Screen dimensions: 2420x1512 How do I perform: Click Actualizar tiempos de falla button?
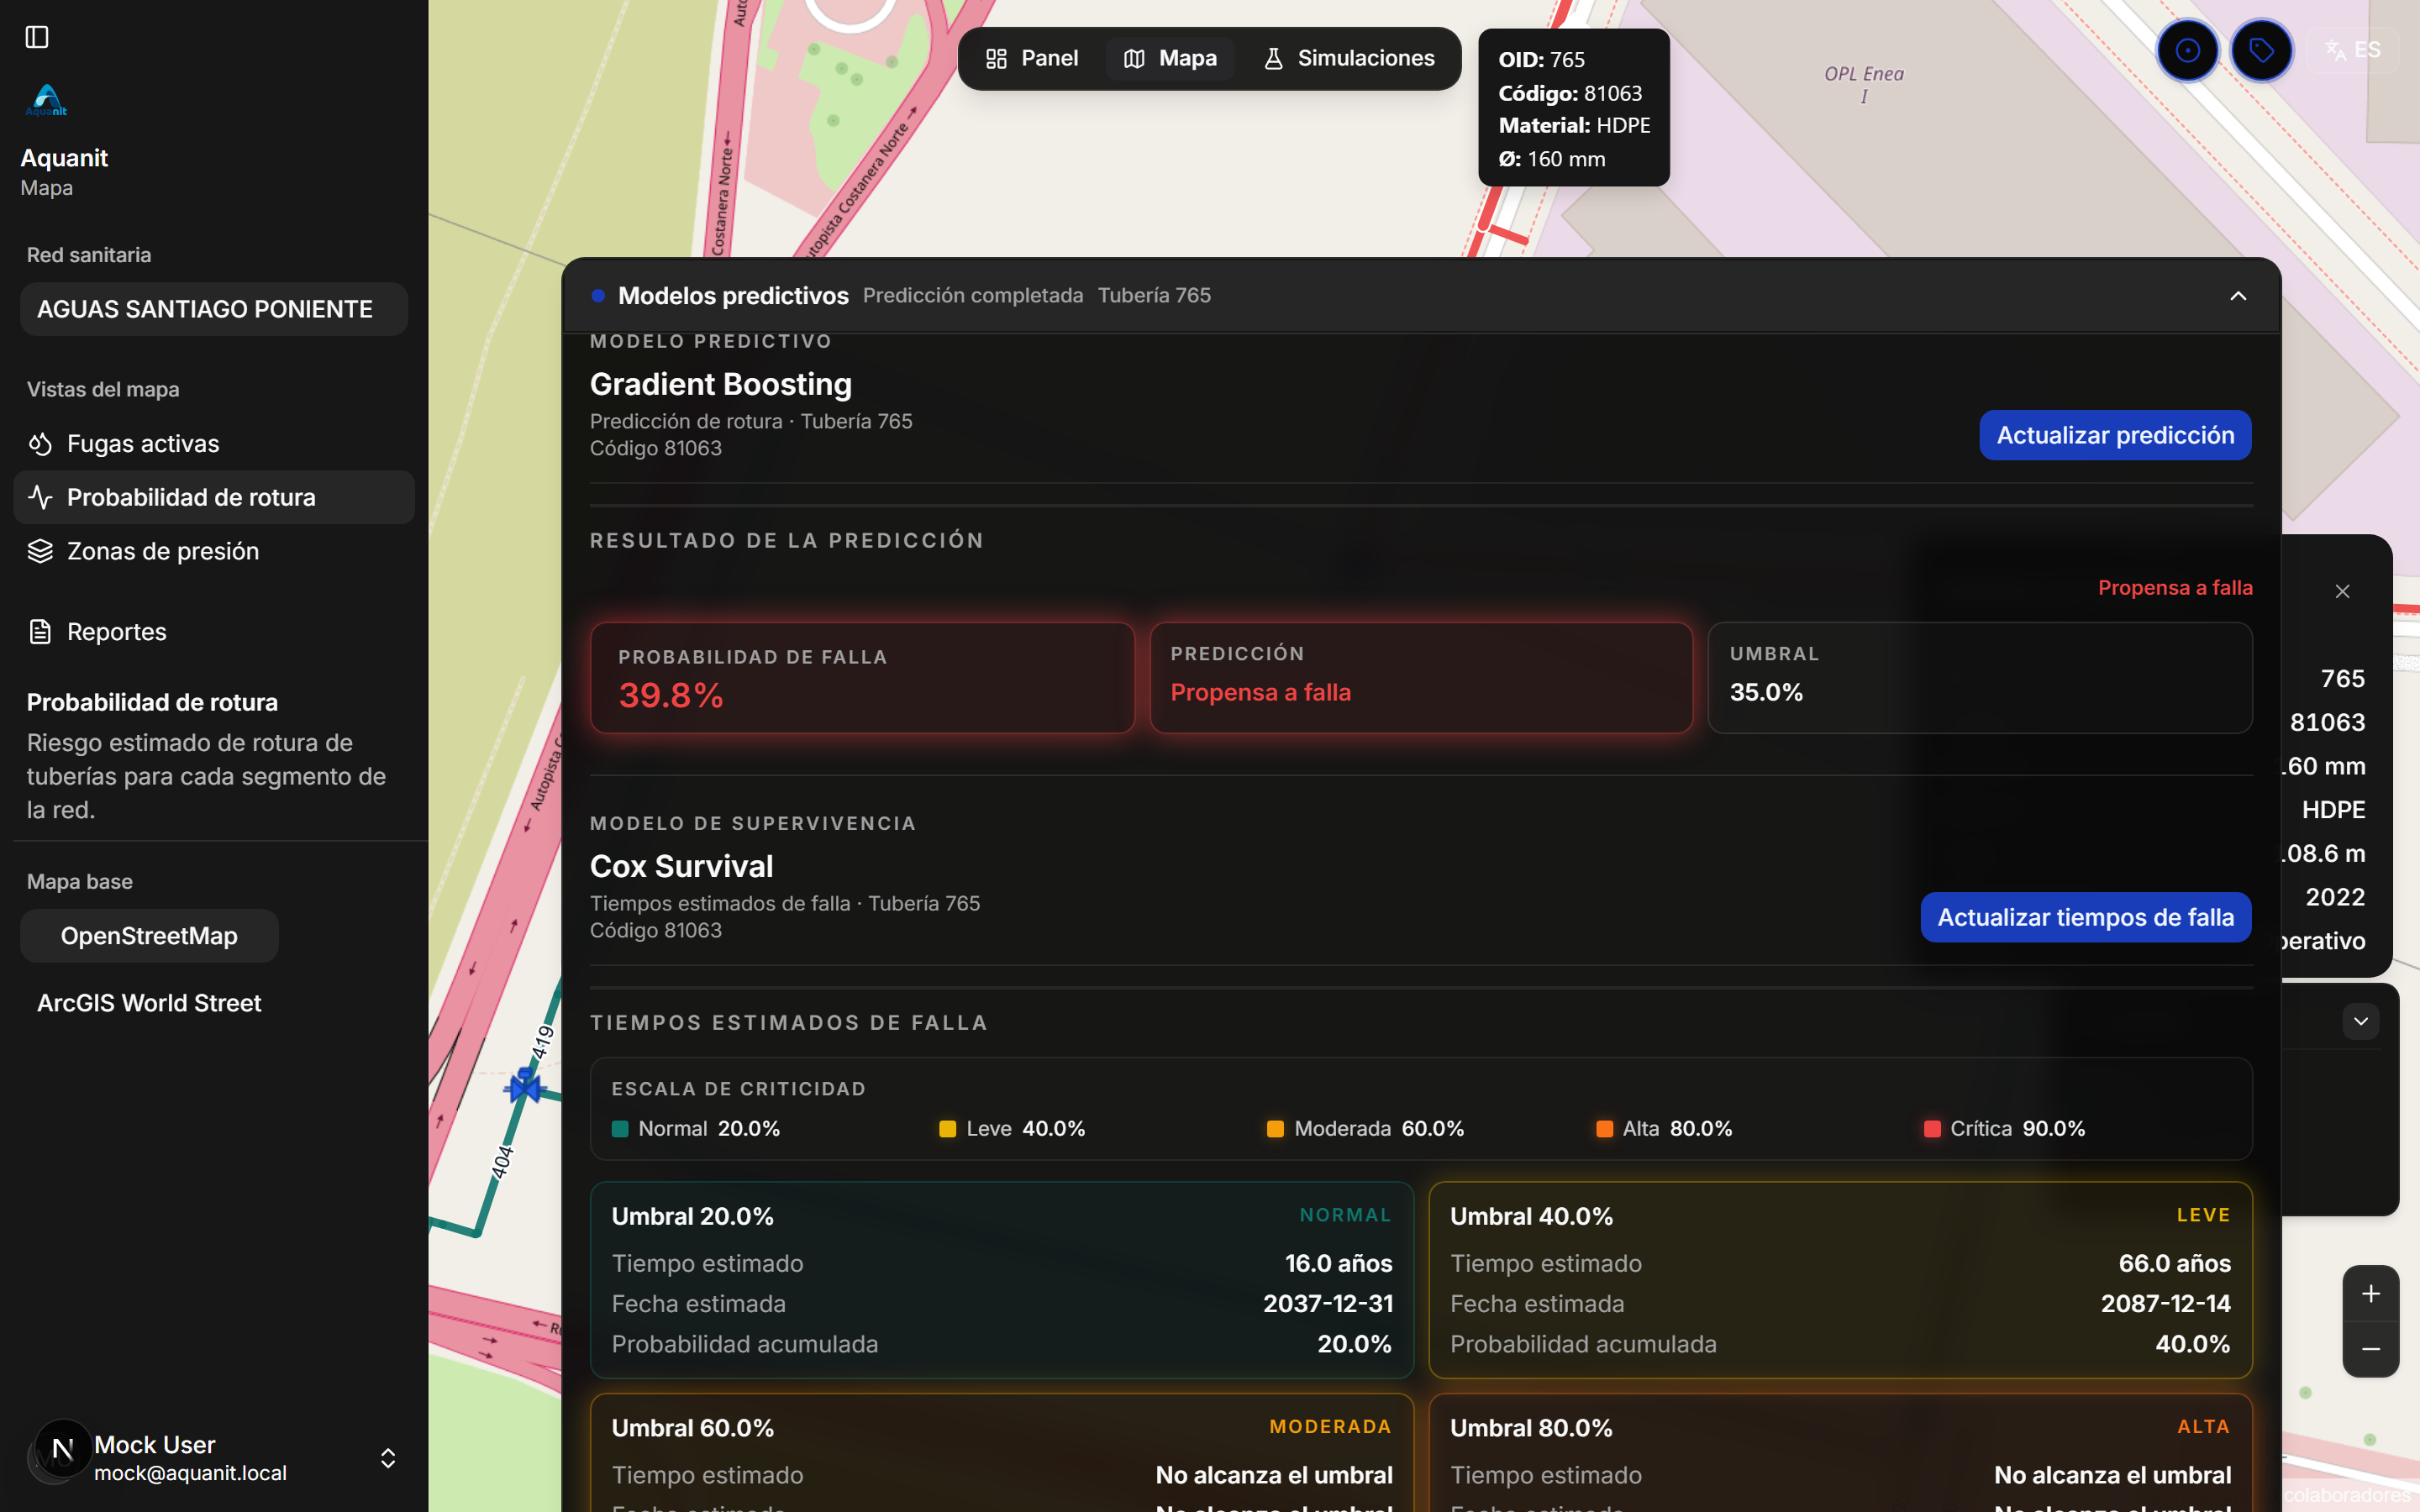(x=2085, y=917)
